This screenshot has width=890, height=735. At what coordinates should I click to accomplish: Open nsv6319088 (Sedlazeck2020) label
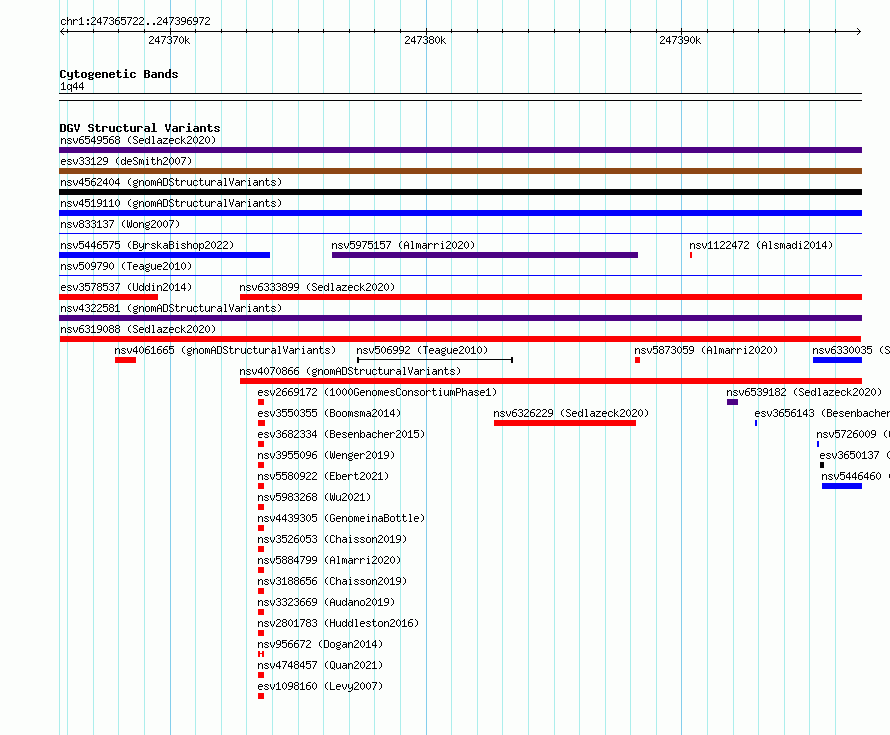pos(138,329)
